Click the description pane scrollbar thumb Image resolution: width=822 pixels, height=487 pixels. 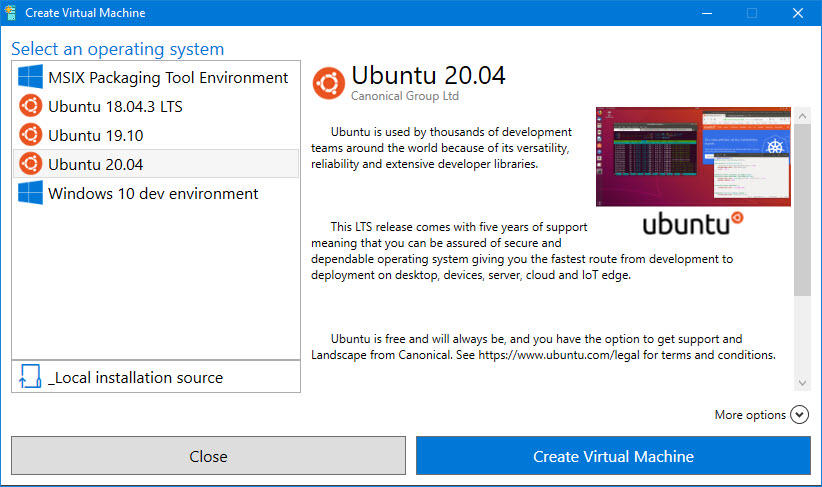click(802, 205)
